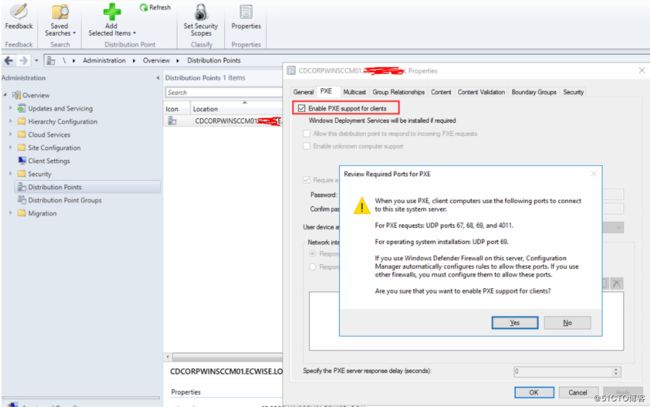Expand the Hierarchy Configuration node
Screen dimensions: 650x407
coord(10,121)
